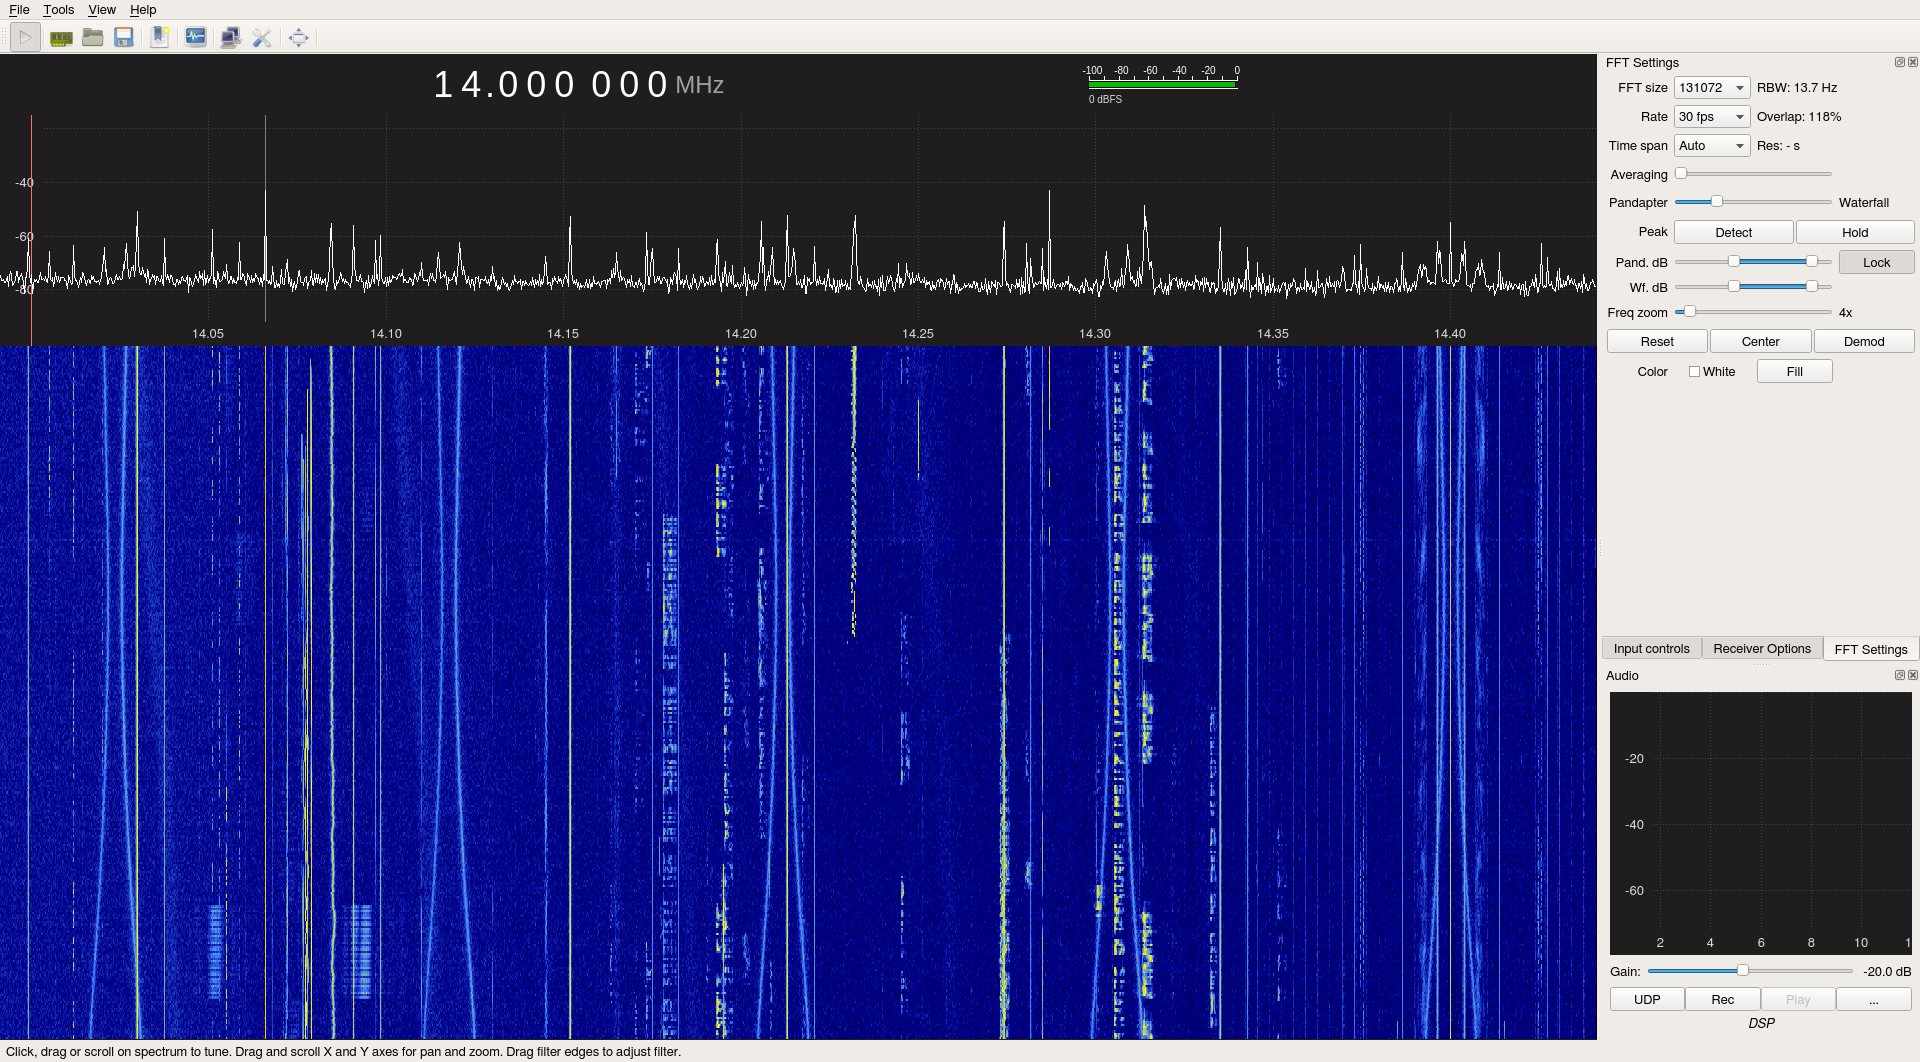
Task: Click the Overlap: 118% text
Action: [1799, 117]
